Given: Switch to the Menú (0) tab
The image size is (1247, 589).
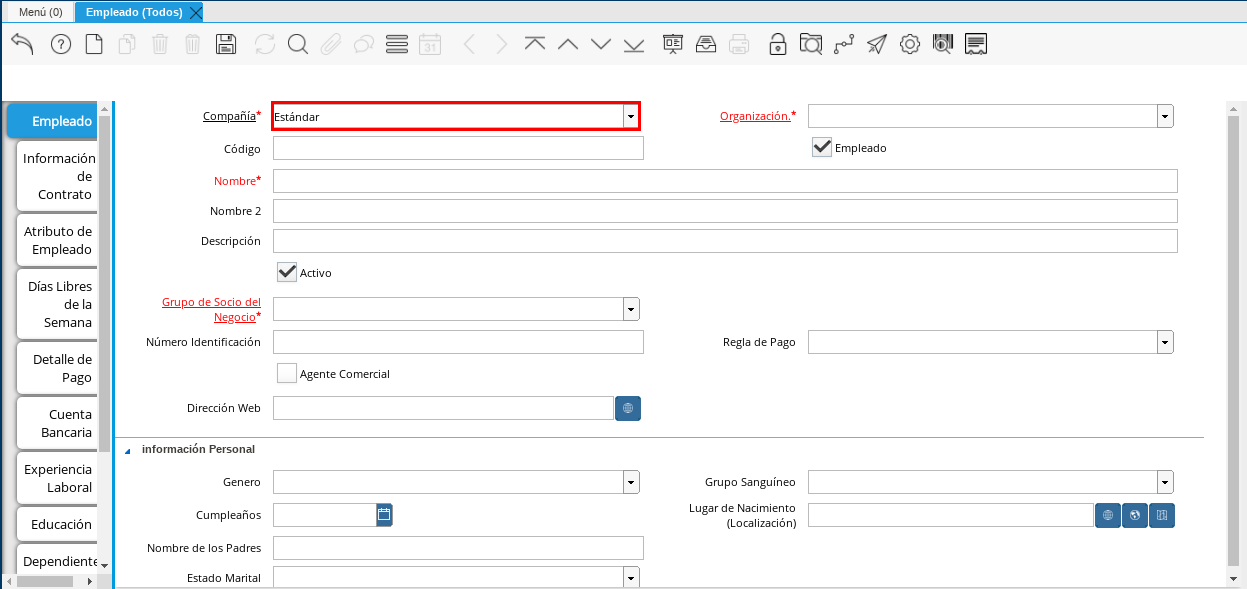Looking at the screenshot, I should click(40, 12).
